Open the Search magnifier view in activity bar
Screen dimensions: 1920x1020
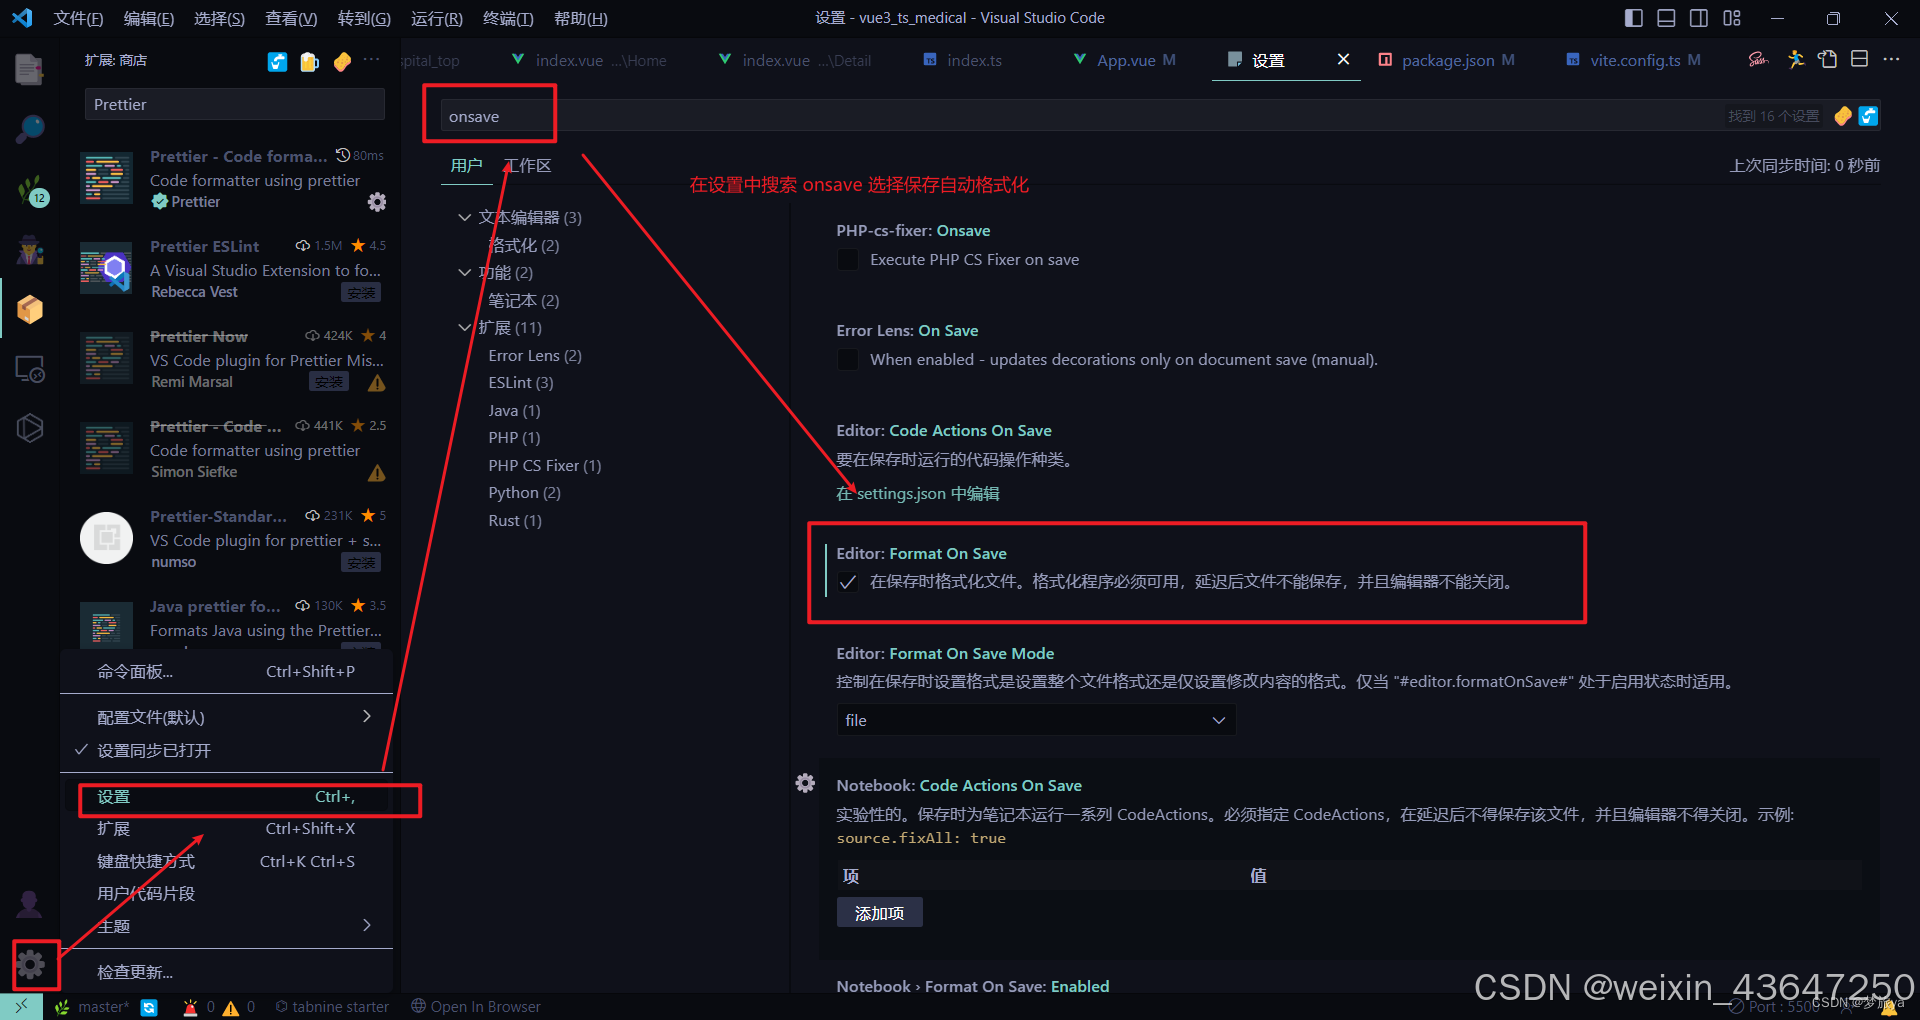(x=29, y=129)
